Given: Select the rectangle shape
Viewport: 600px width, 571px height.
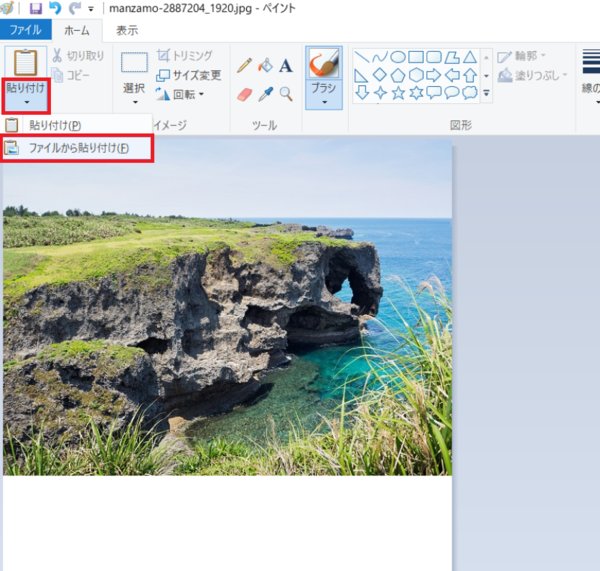Looking at the screenshot, I should pos(416,57).
